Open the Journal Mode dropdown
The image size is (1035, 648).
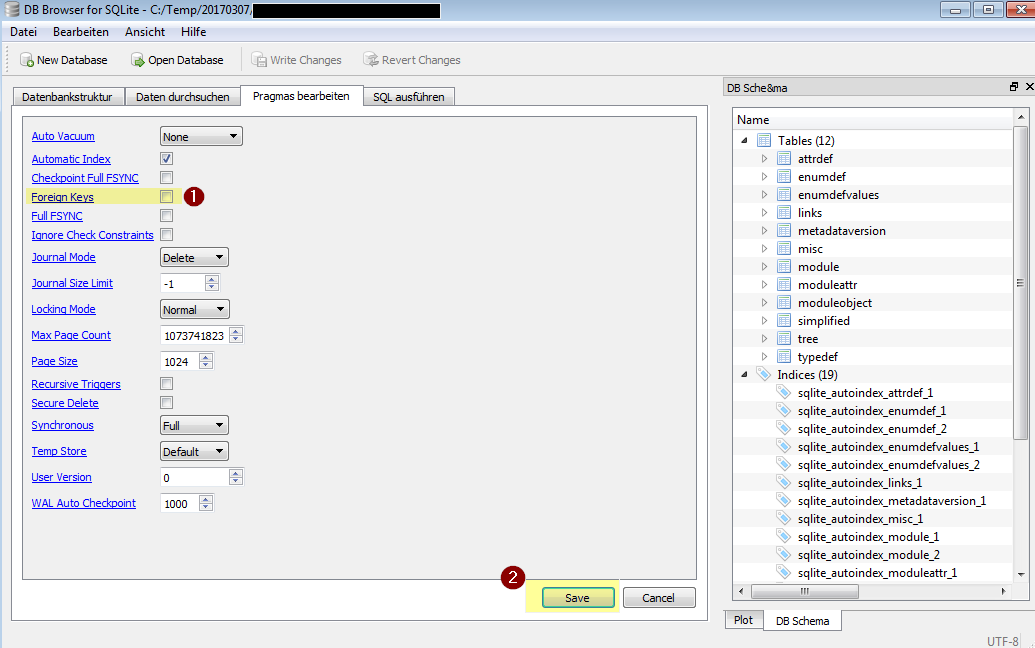195,258
